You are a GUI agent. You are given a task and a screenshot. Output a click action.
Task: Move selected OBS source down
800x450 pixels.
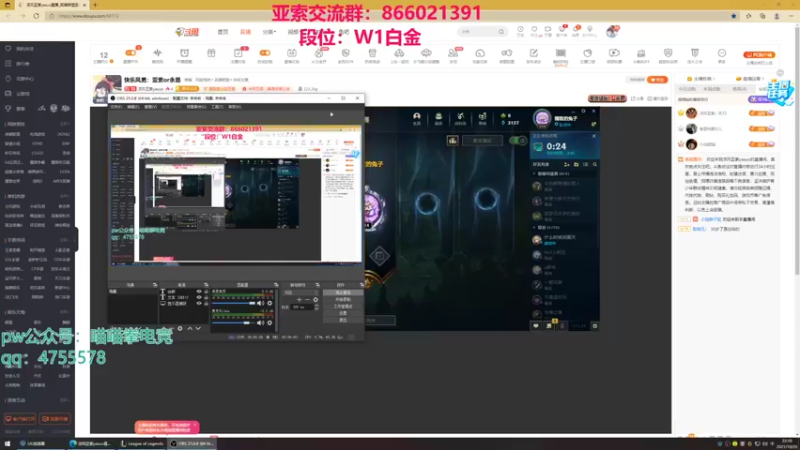(198, 329)
